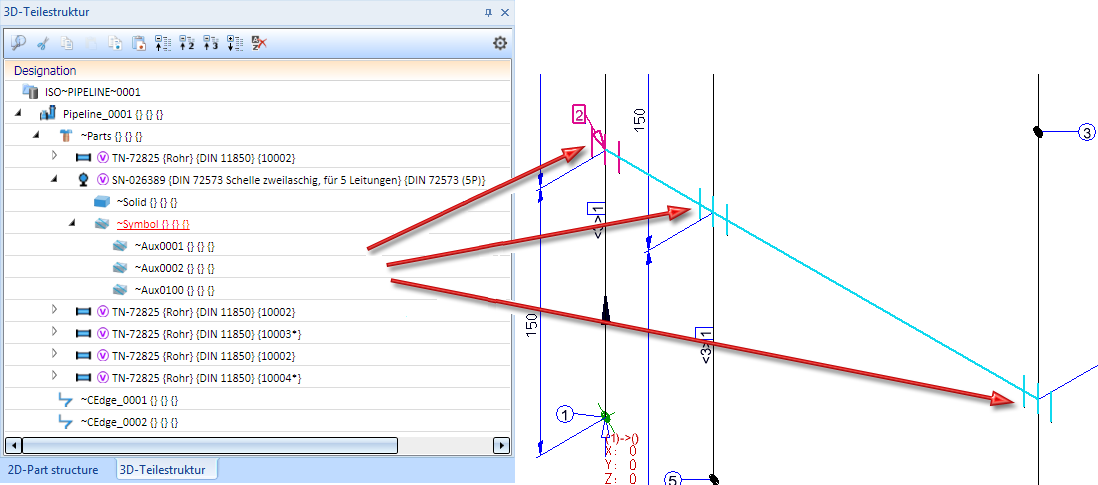The height and width of the screenshot is (485, 1098).
Task: Select Pipeline_0001 {} {} {} entry
Action: pyautogui.click(x=113, y=113)
